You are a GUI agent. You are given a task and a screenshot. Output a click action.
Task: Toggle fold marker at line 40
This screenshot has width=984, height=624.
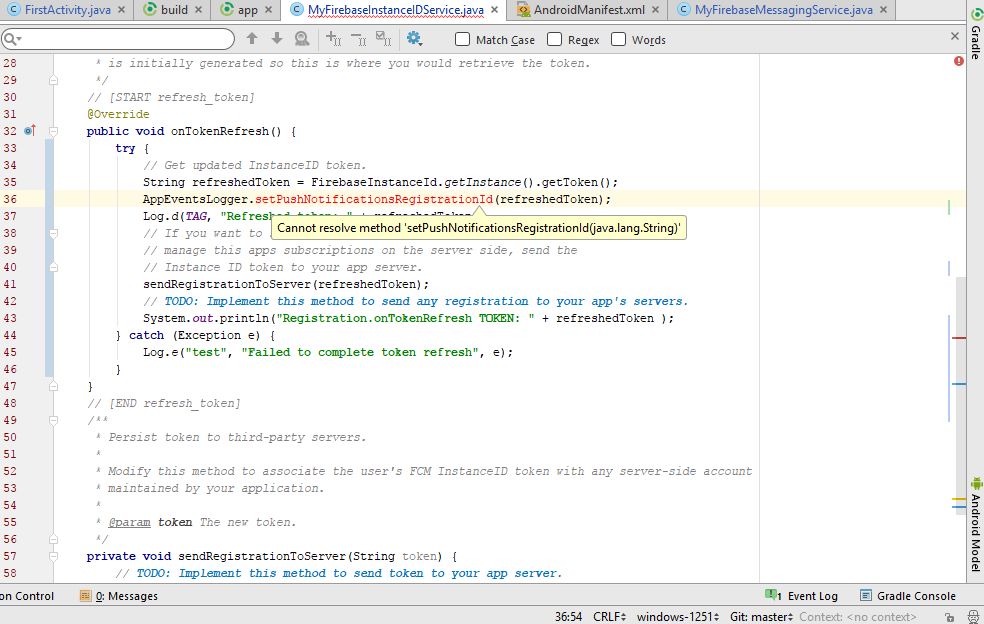53,267
